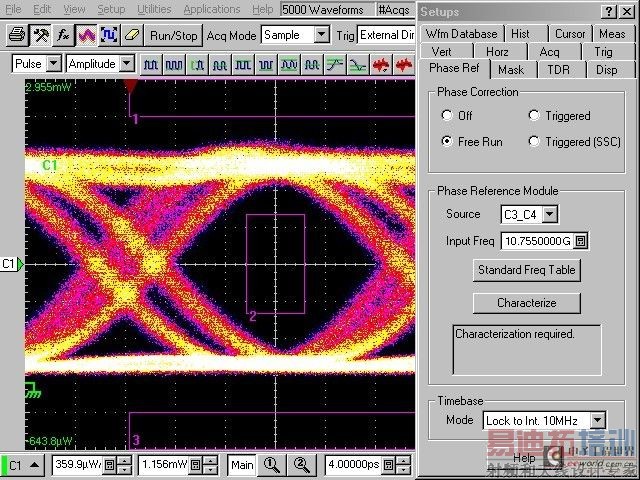Image resolution: width=640 pixels, height=480 pixels.
Task: Click the printer icon in toolbar
Action: pyautogui.click(x=17, y=35)
